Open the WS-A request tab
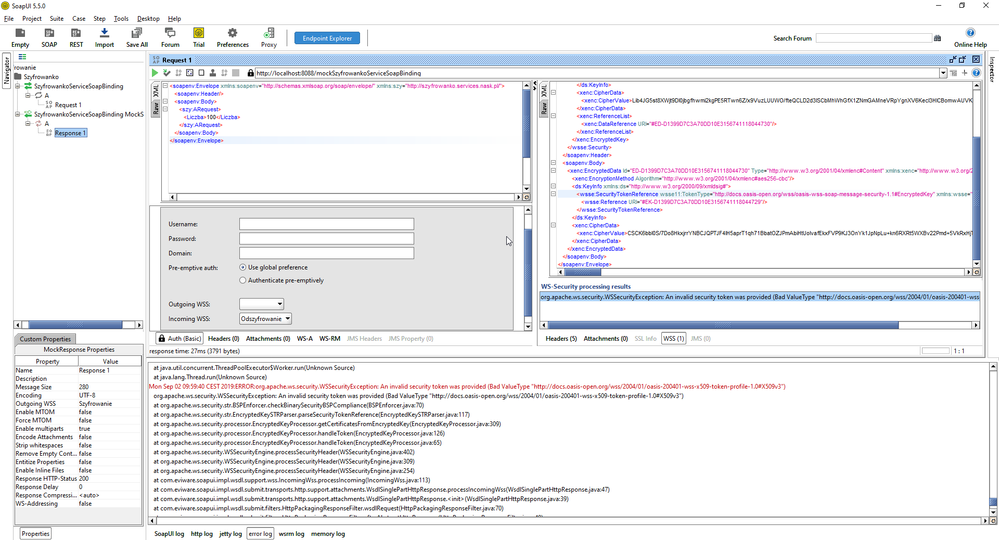 (x=304, y=339)
